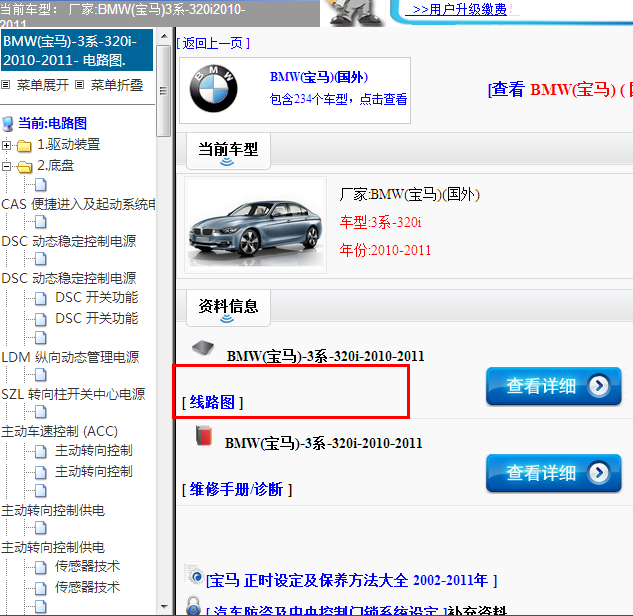The height and width of the screenshot is (616, 633).
Task: Open the 线路图 link
Action: point(212,402)
